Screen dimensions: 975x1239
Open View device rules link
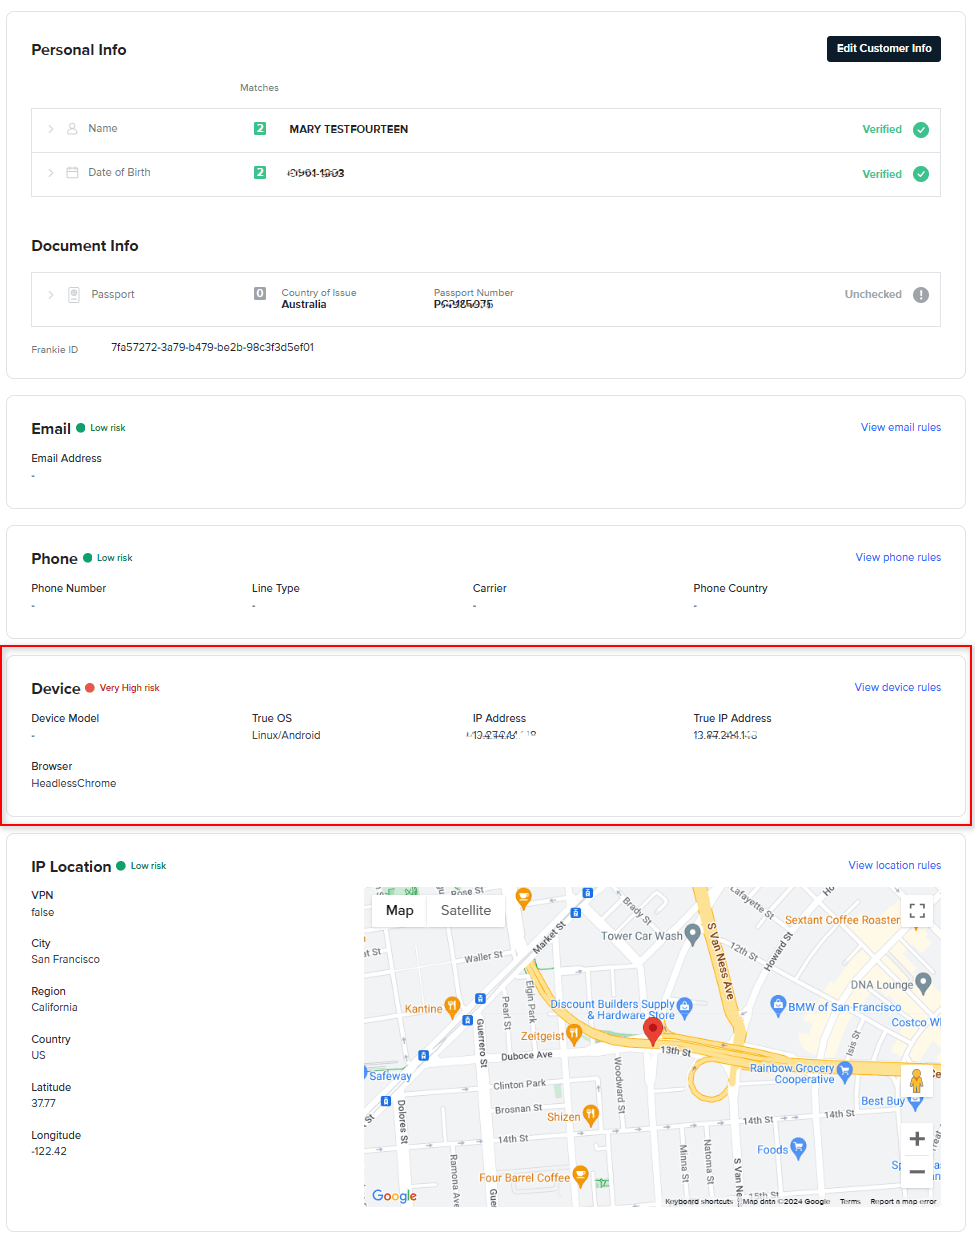897,688
